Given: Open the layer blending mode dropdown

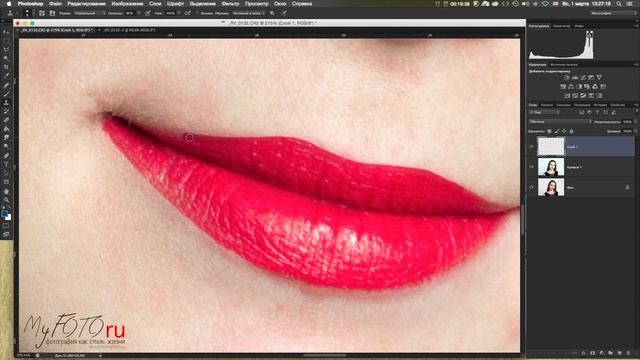Looking at the screenshot, I should (560, 122).
